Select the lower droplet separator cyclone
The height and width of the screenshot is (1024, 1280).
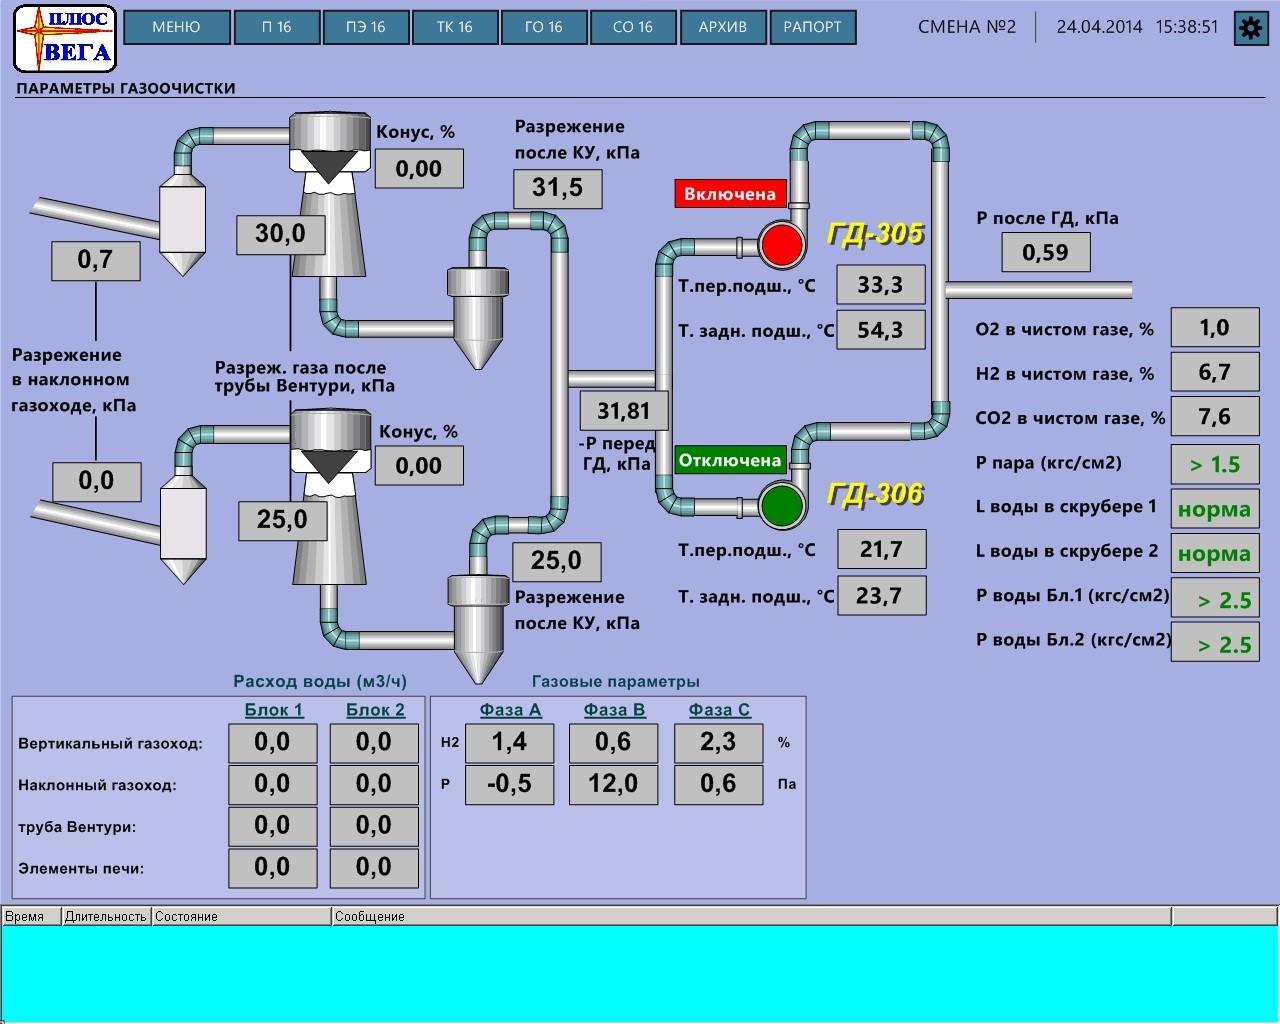click(478, 620)
